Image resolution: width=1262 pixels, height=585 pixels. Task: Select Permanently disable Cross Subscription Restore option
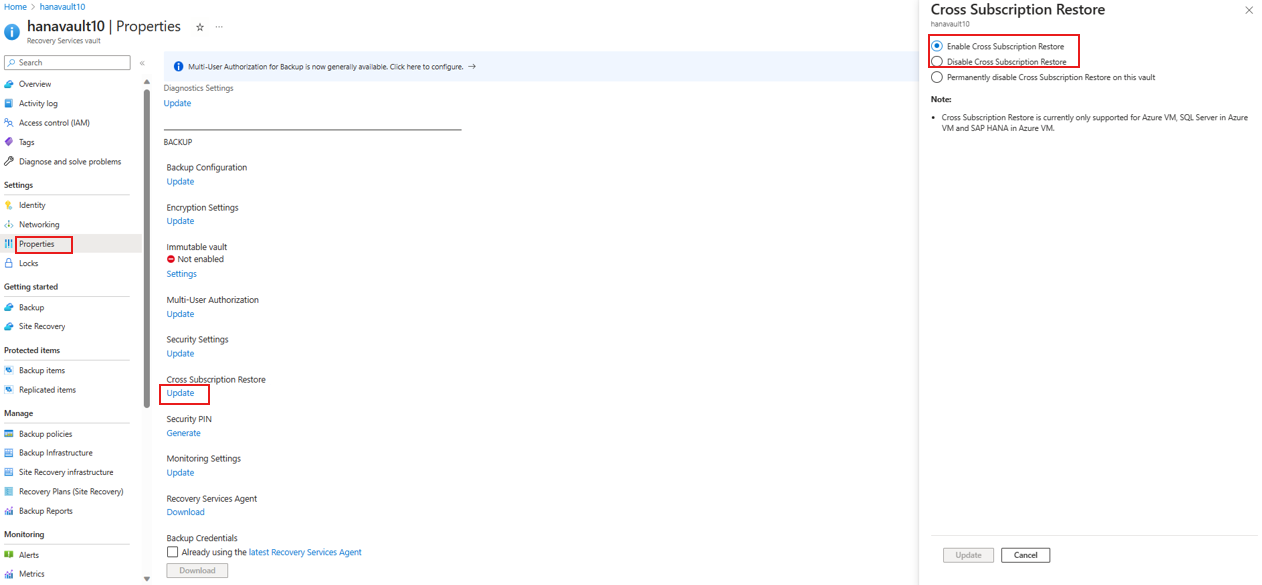coord(937,77)
